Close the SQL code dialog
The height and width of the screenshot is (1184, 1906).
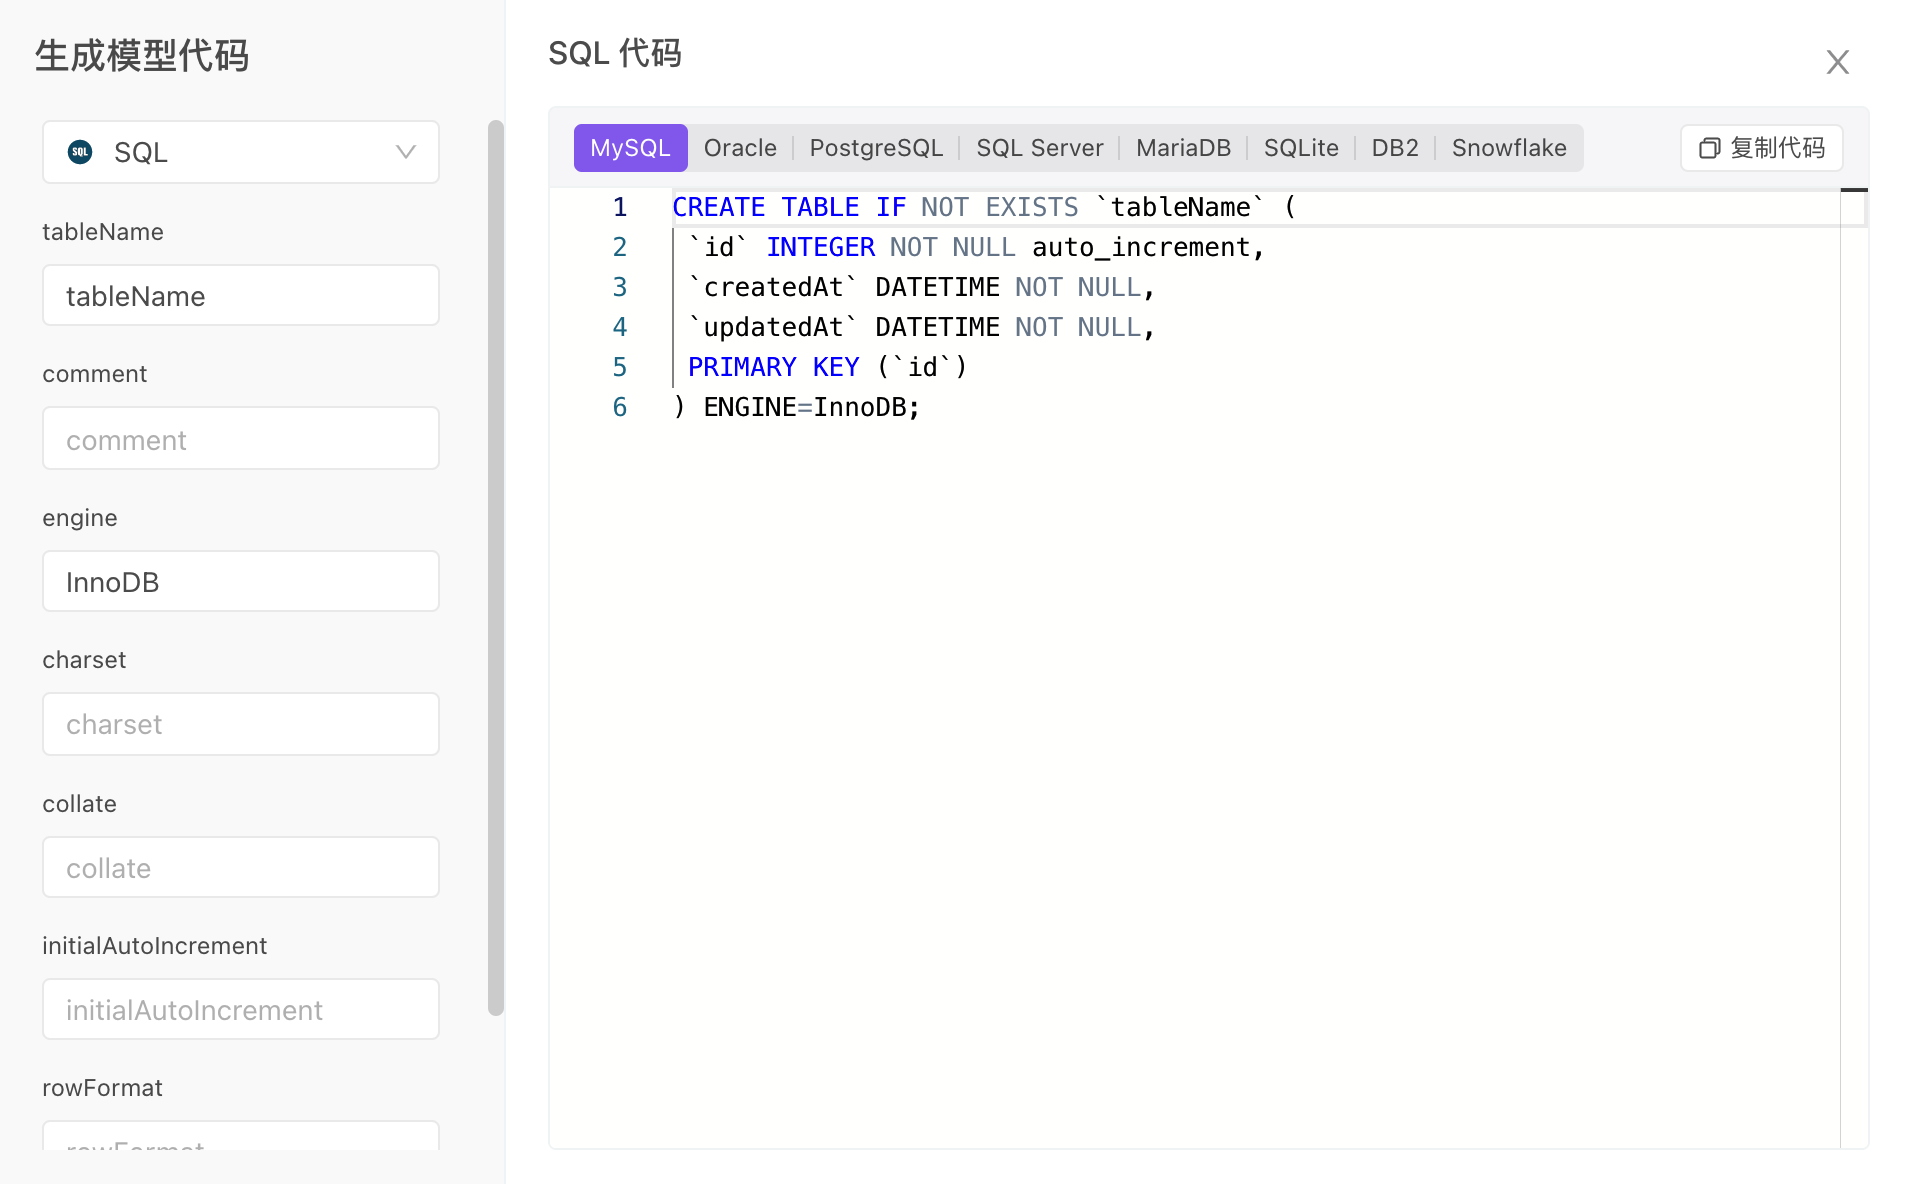(x=1837, y=62)
